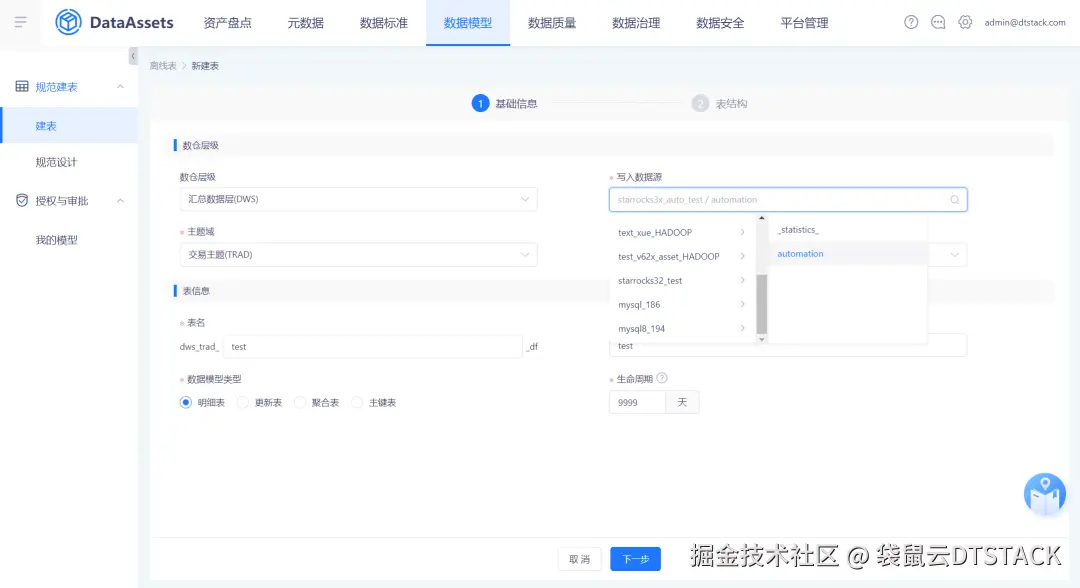Screen dimensions: 1080x588
Task: Select _statistics_ database option
Action: [847, 229]
